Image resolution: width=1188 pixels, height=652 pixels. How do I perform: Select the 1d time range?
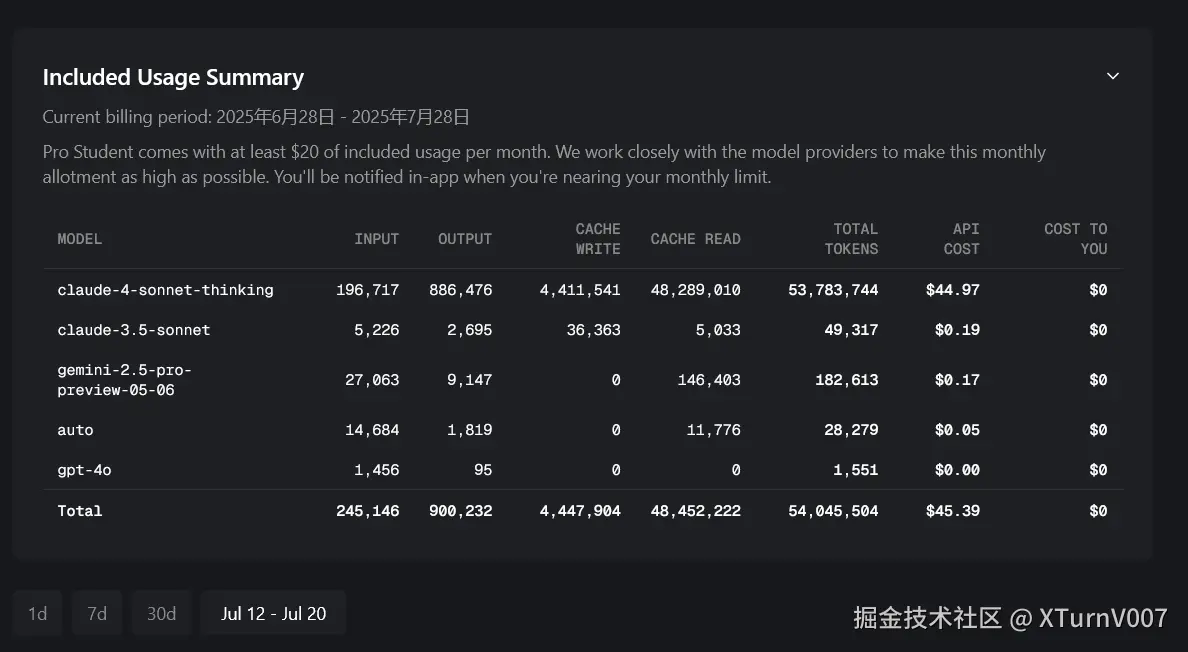[x=37, y=613]
